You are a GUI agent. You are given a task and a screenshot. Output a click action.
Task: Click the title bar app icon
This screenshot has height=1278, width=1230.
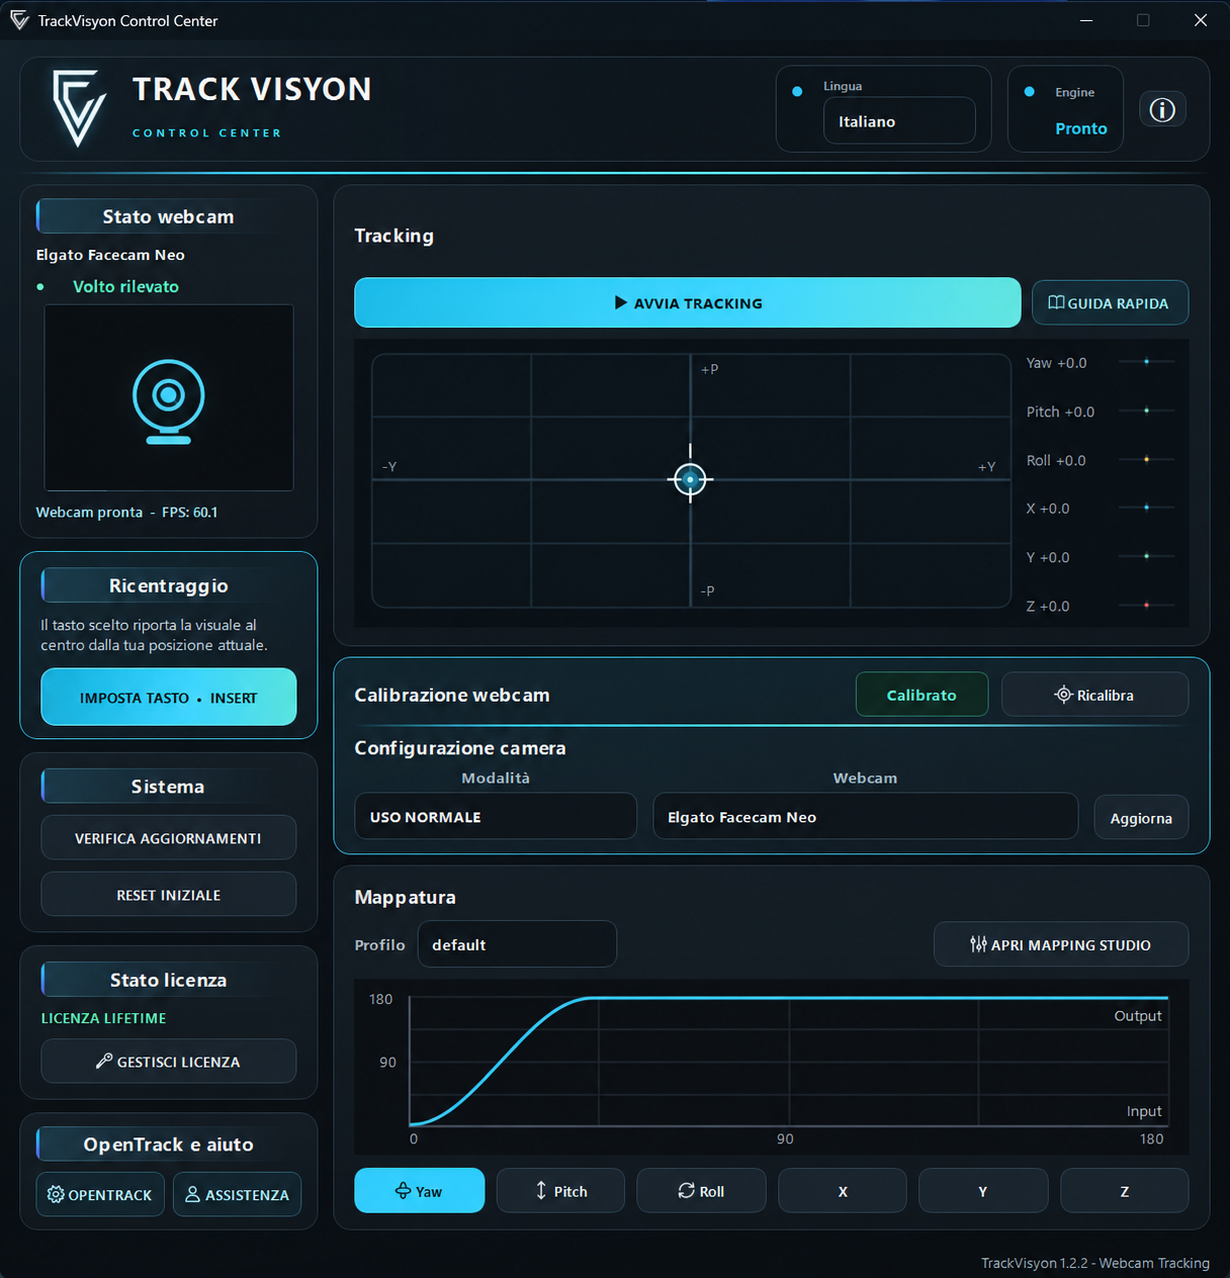pyautogui.click(x=19, y=20)
